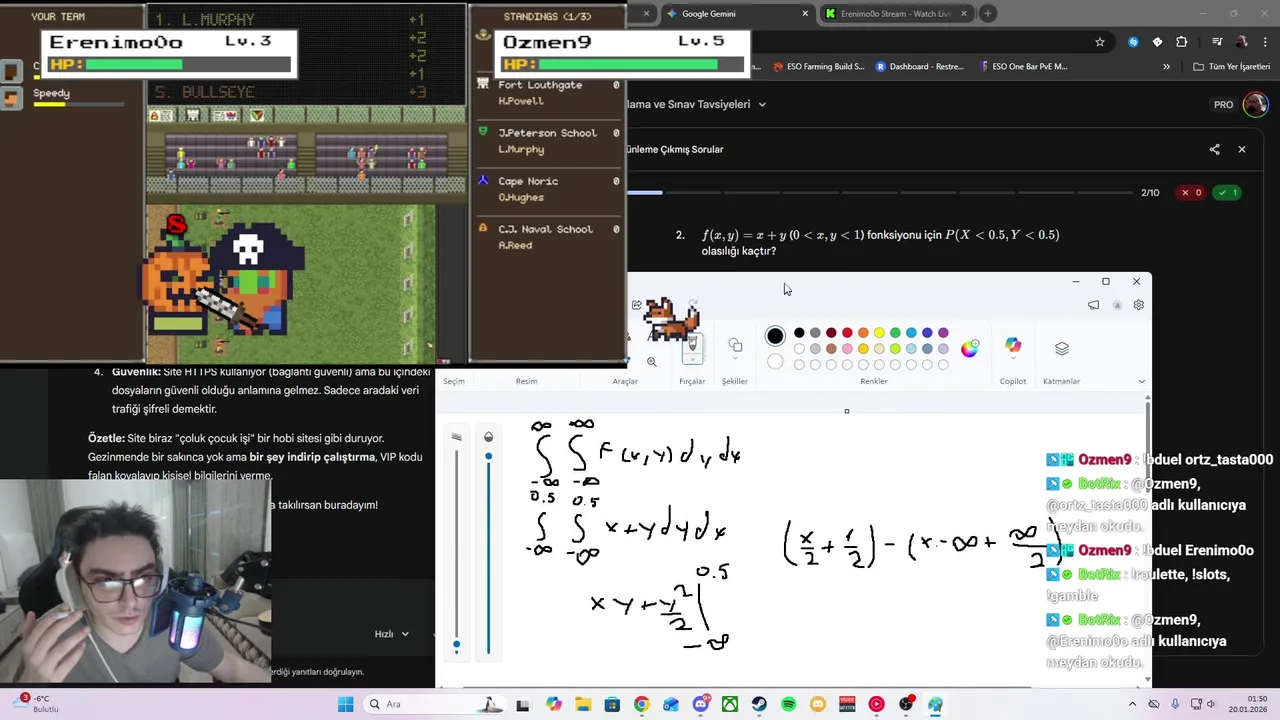Open the Paint settings gear
Image resolution: width=1280 pixels, height=720 pixels.
[1138, 305]
